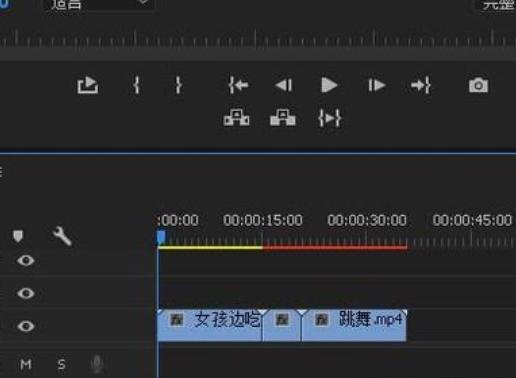Image resolution: width=516 pixels, height=378 pixels.
Task: Go to Out point button
Action: (421, 85)
